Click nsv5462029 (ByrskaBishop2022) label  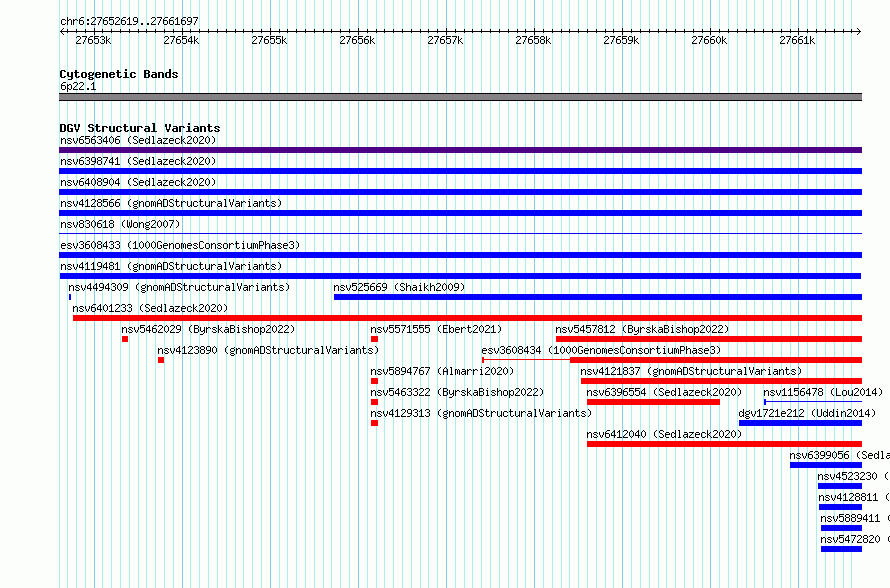[208, 329]
